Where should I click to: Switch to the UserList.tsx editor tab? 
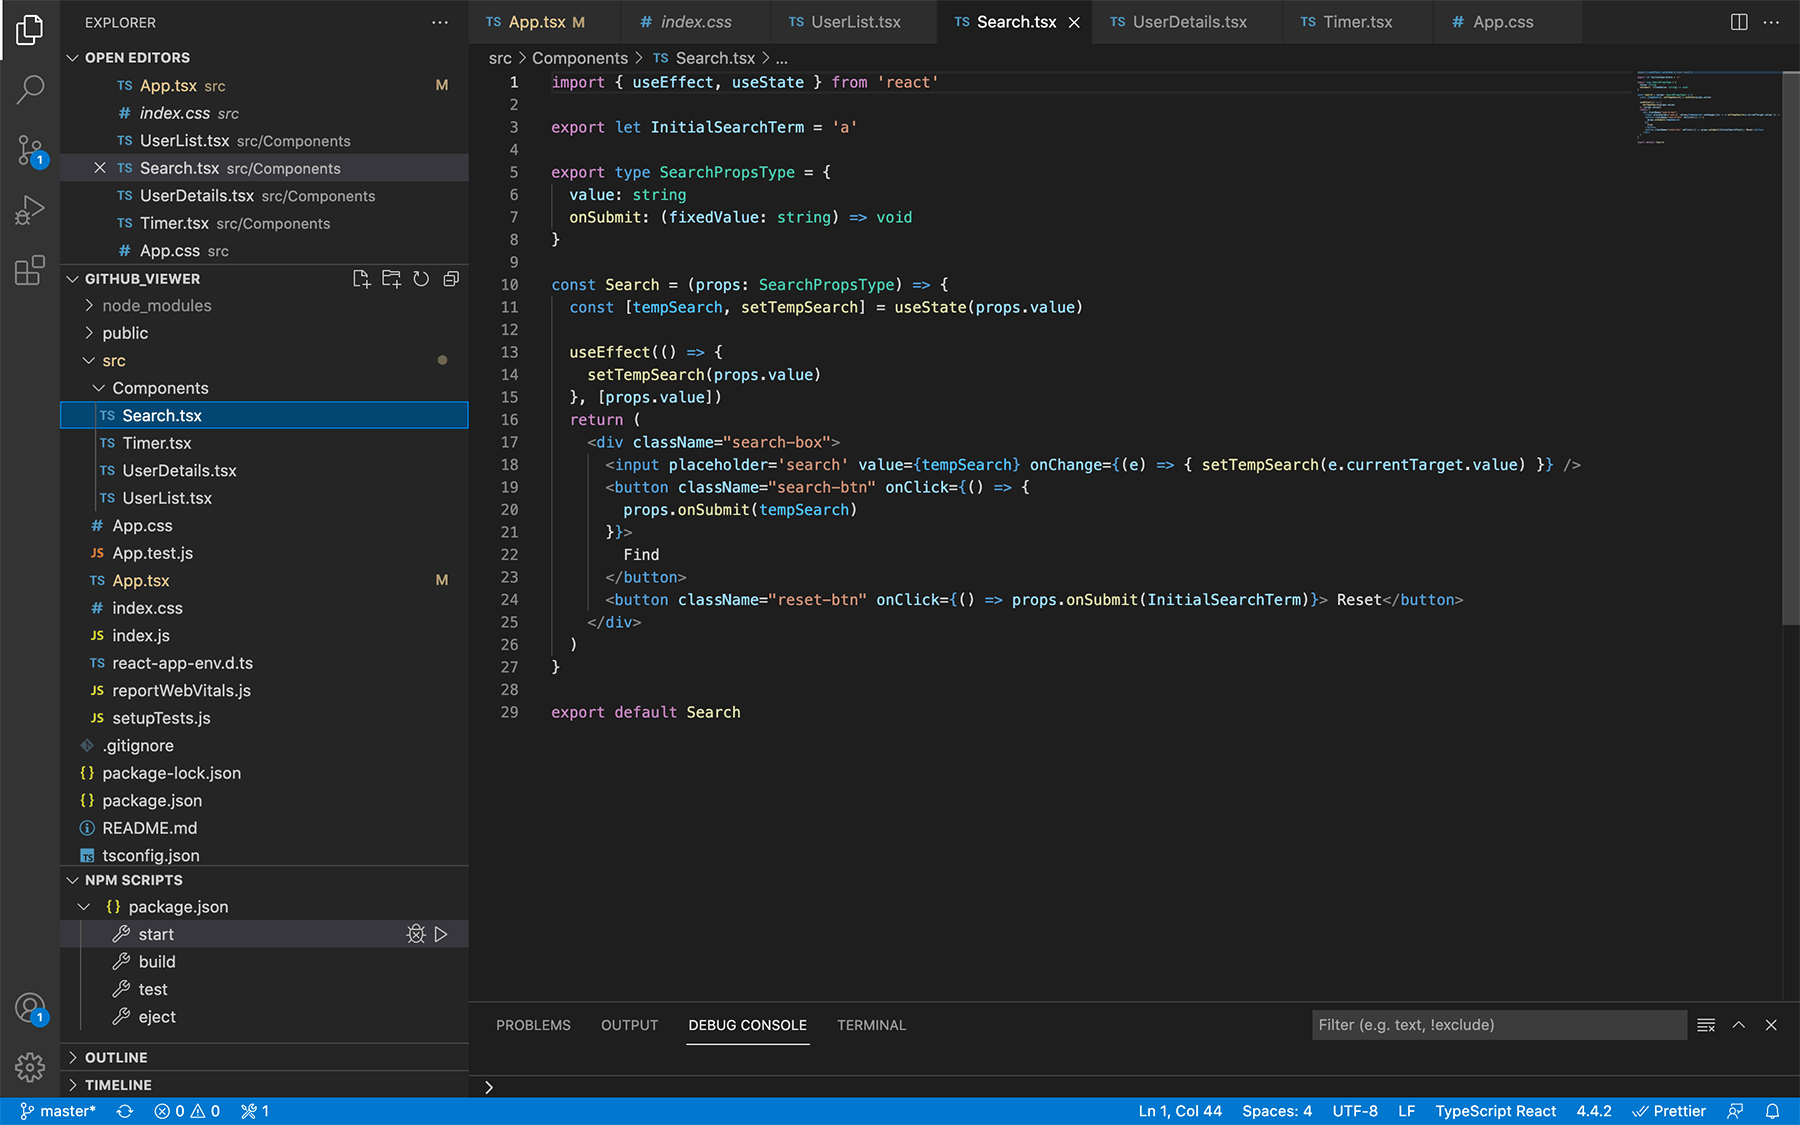click(853, 22)
